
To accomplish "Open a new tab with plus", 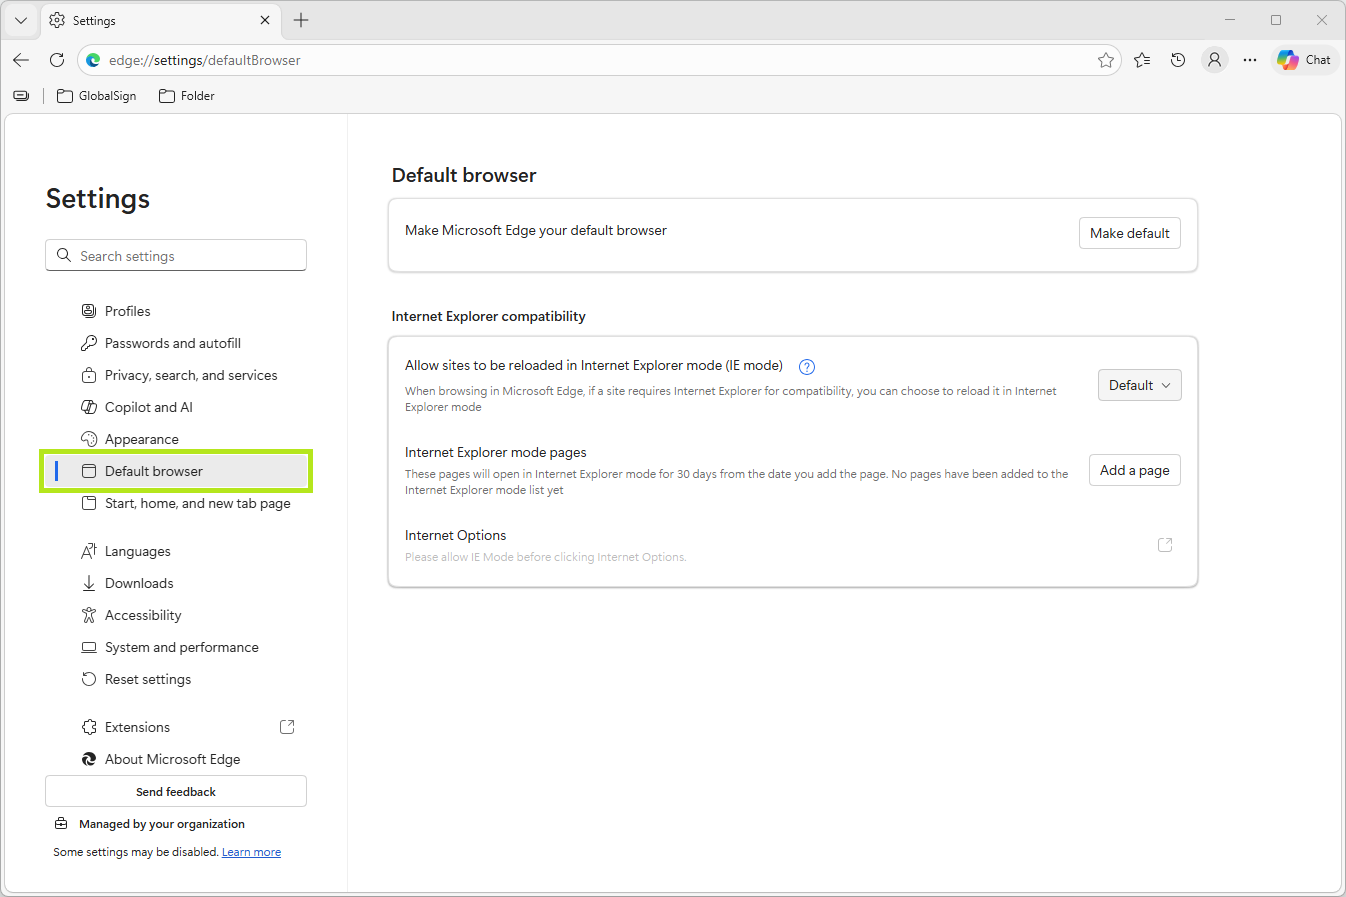I will click(x=301, y=20).
